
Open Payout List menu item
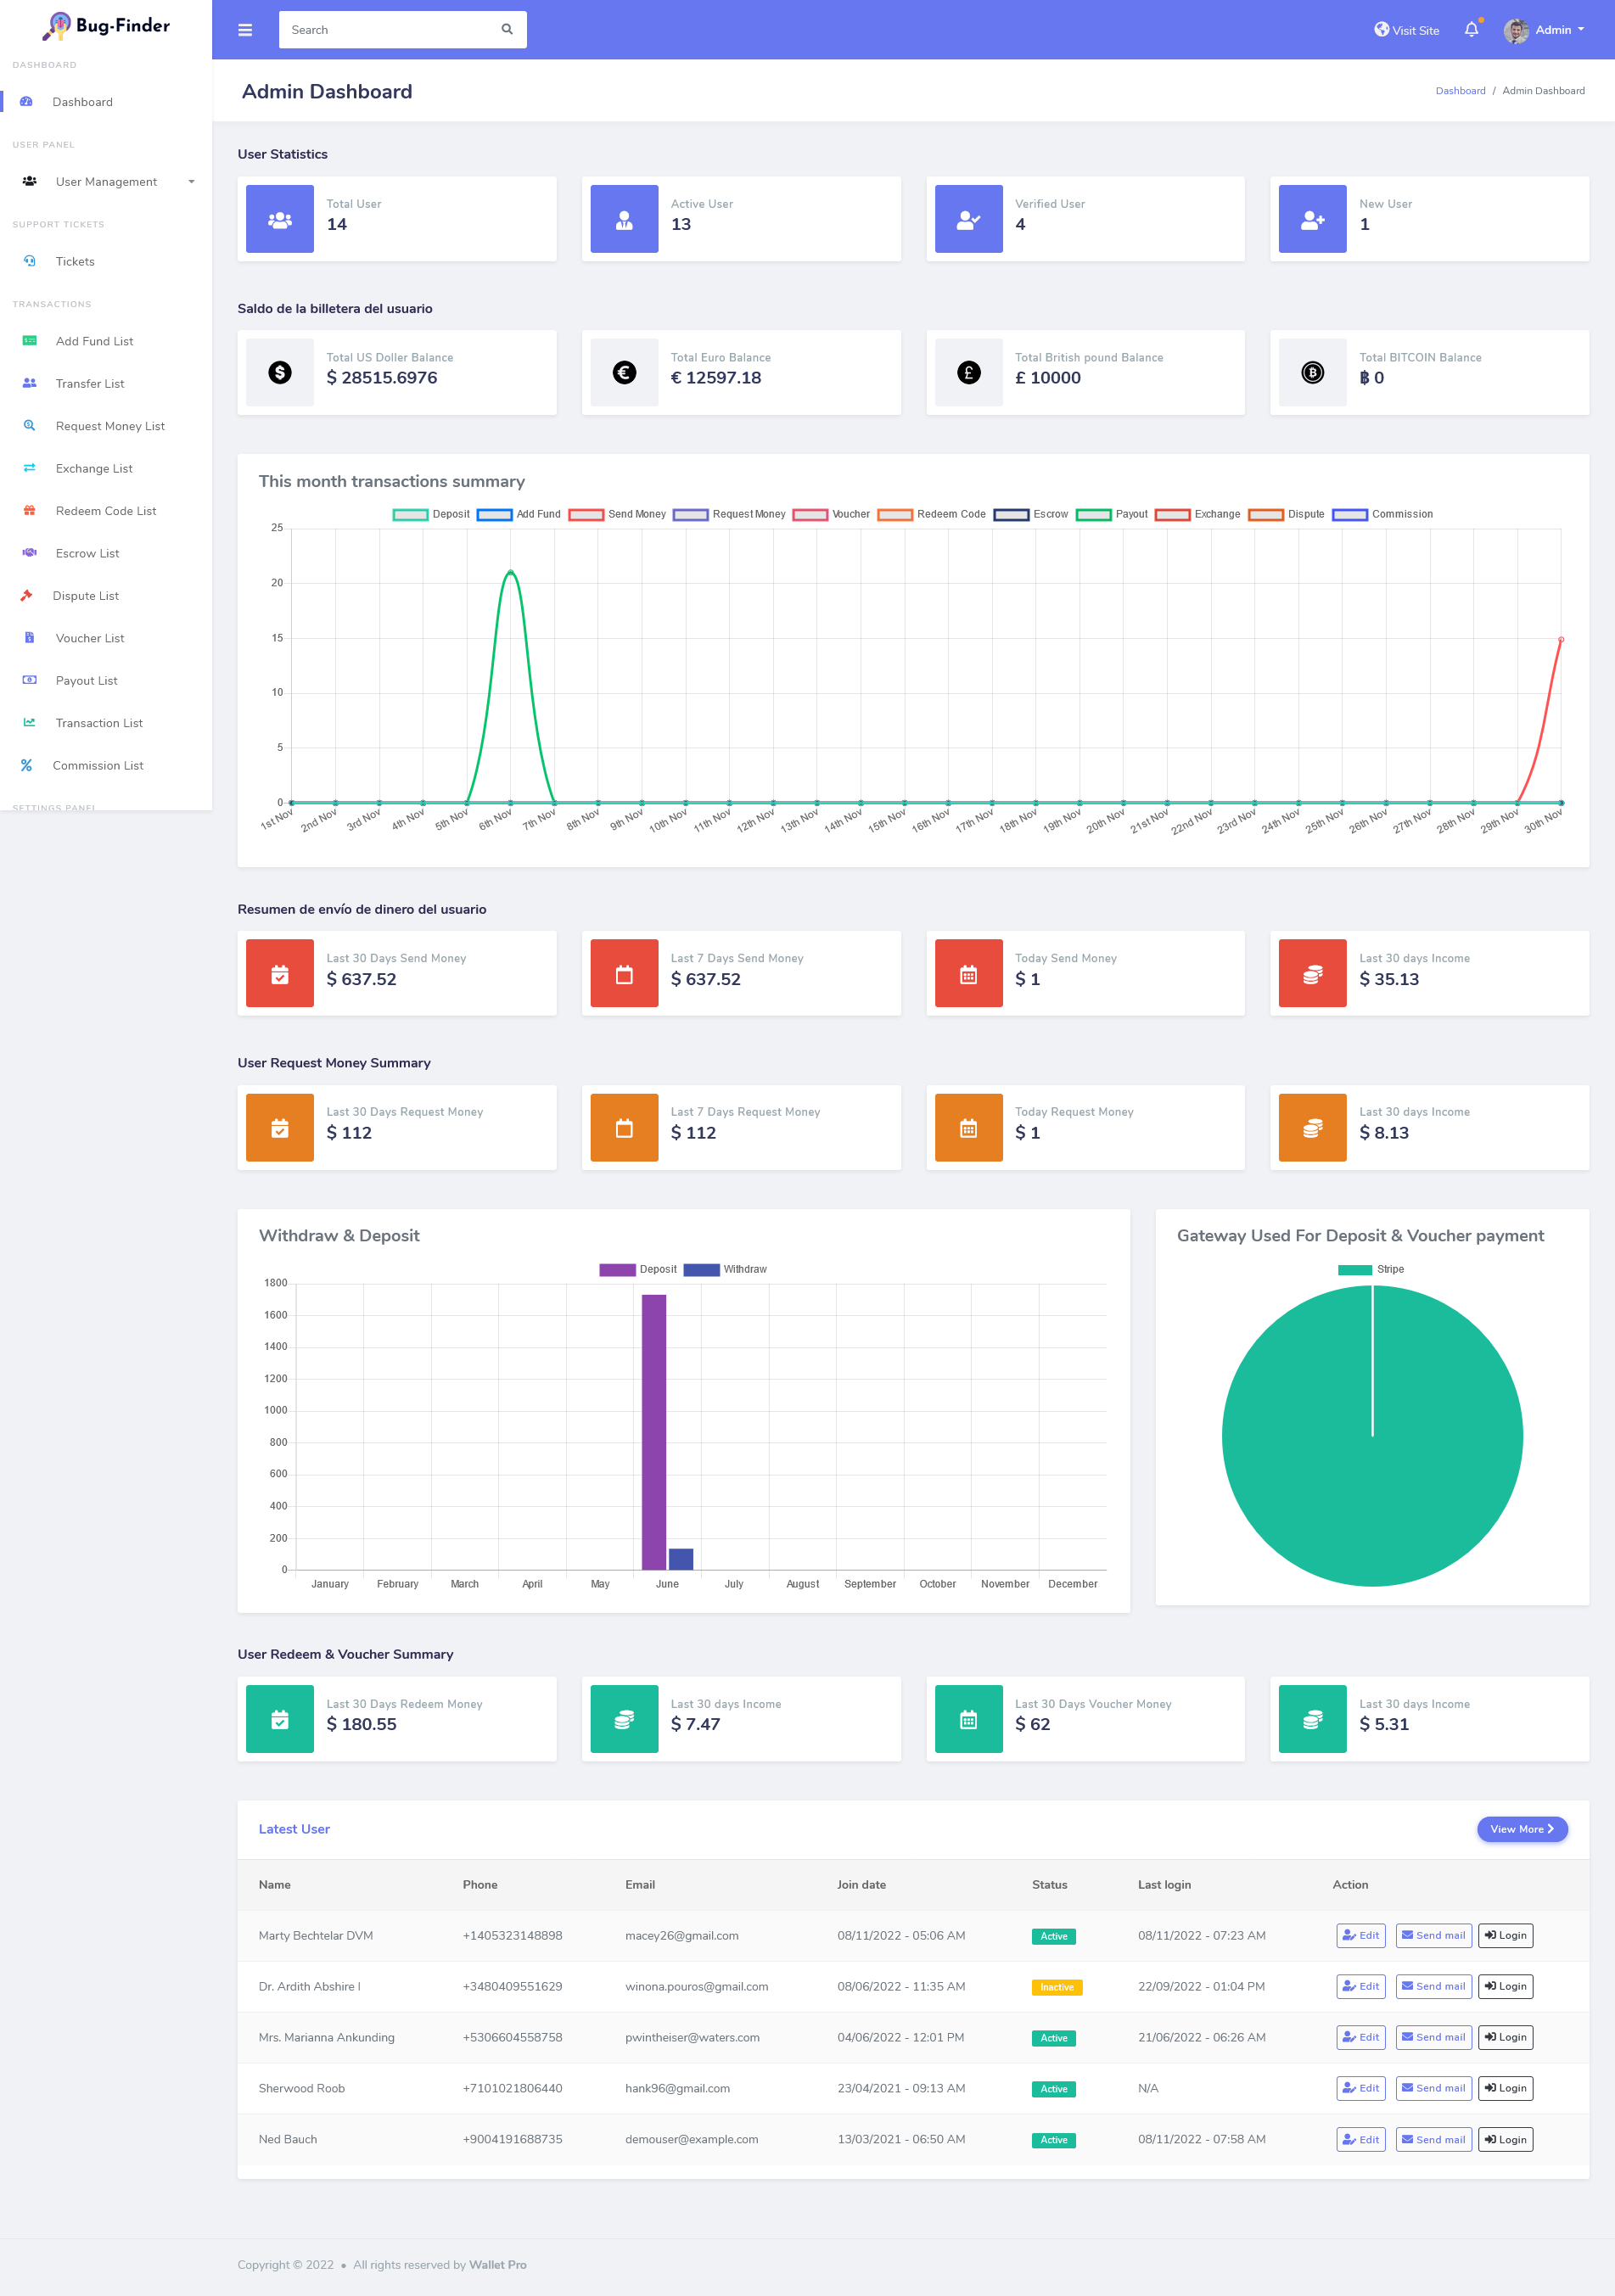[x=106, y=680]
